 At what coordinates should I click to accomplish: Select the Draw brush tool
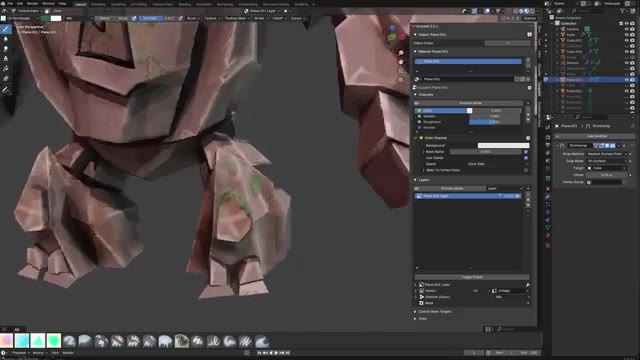[6, 29]
